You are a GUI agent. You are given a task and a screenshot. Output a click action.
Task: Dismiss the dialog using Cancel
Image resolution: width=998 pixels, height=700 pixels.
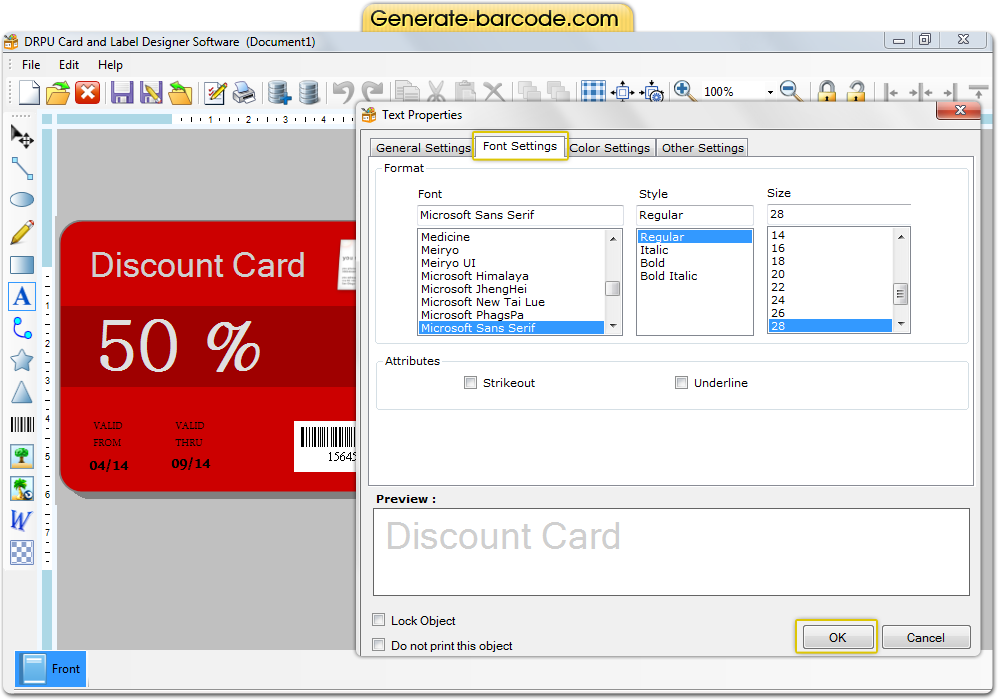(x=925, y=637)
